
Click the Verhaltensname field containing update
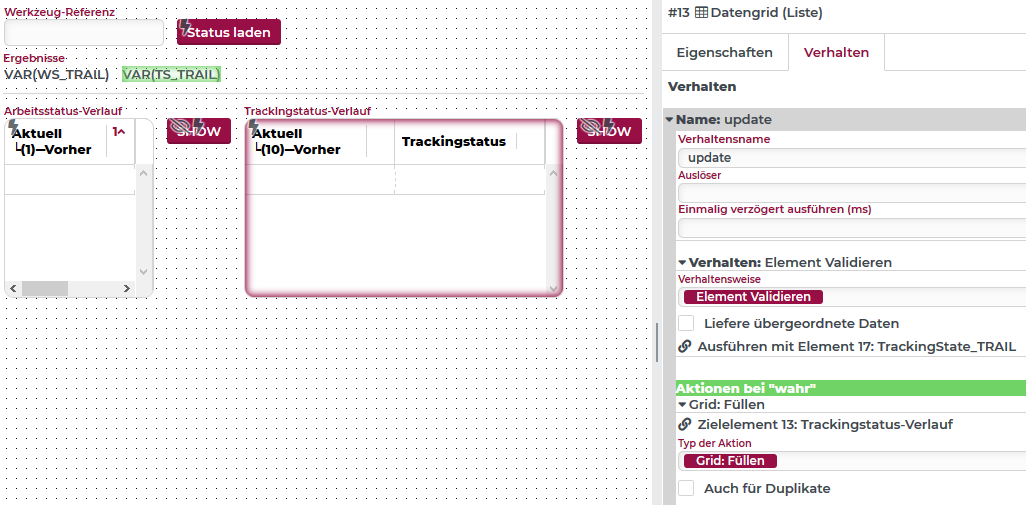850,158
